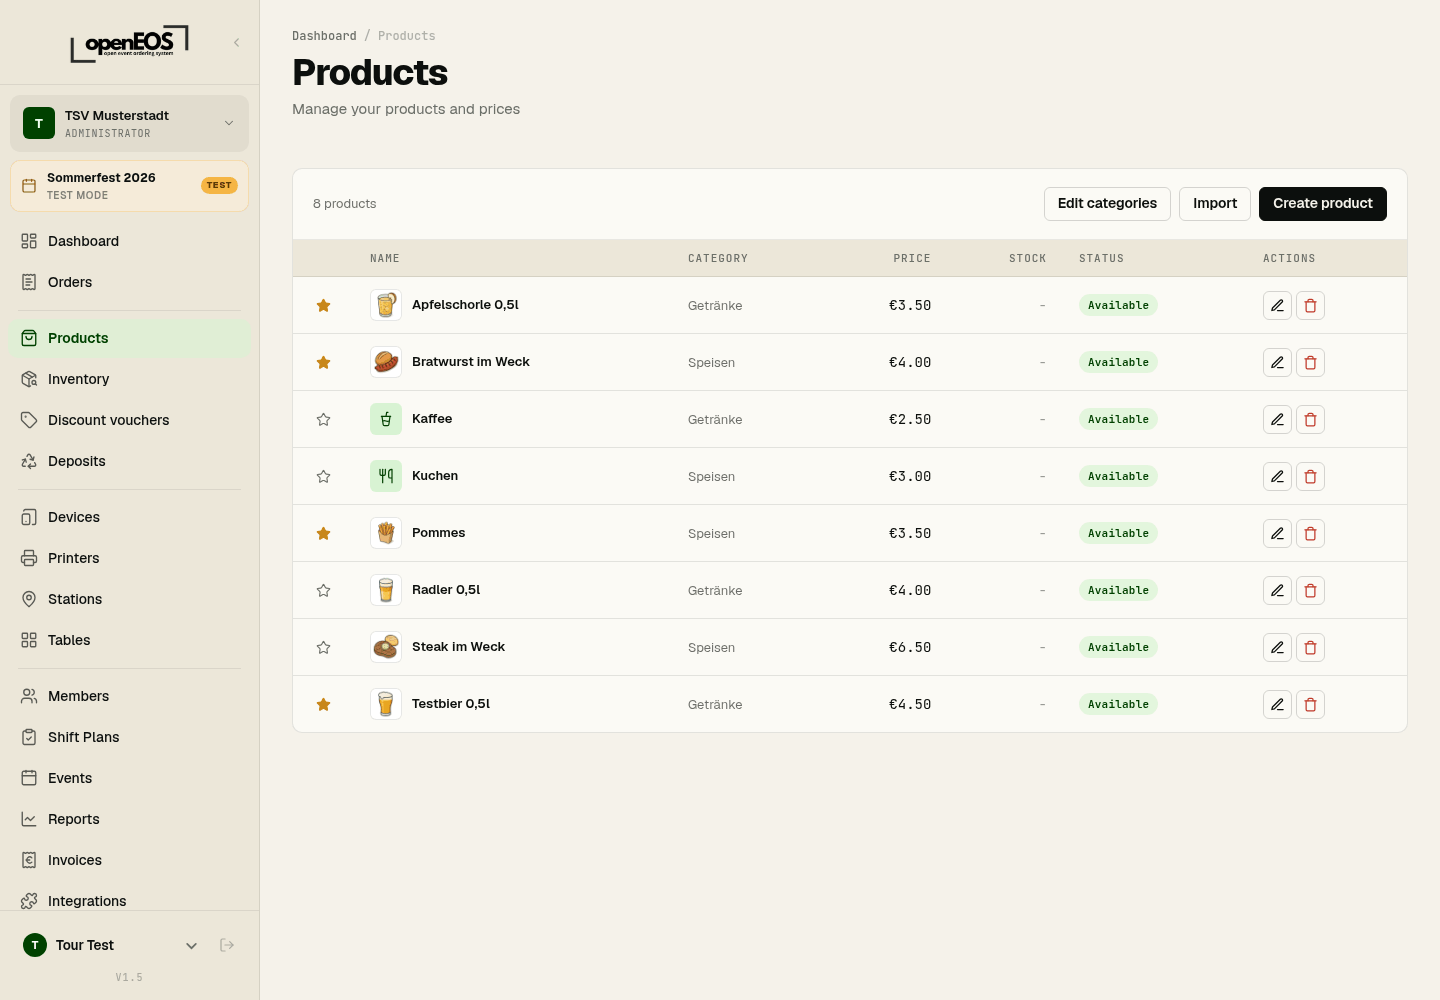Open the Reports page
This screenshot has height=1000, width=1440.
click(129, 819)
